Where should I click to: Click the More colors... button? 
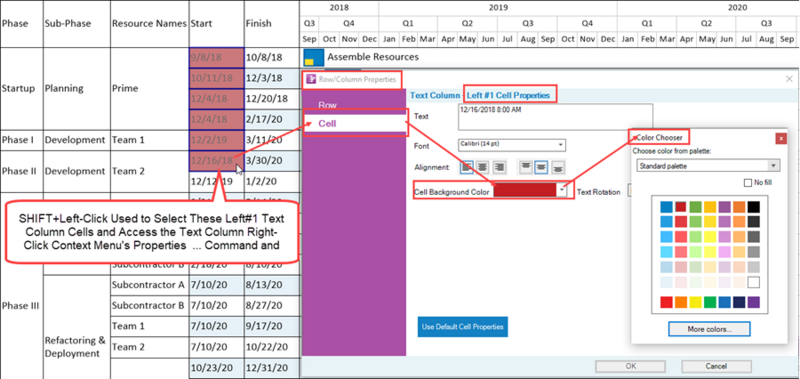pos(709,329)
